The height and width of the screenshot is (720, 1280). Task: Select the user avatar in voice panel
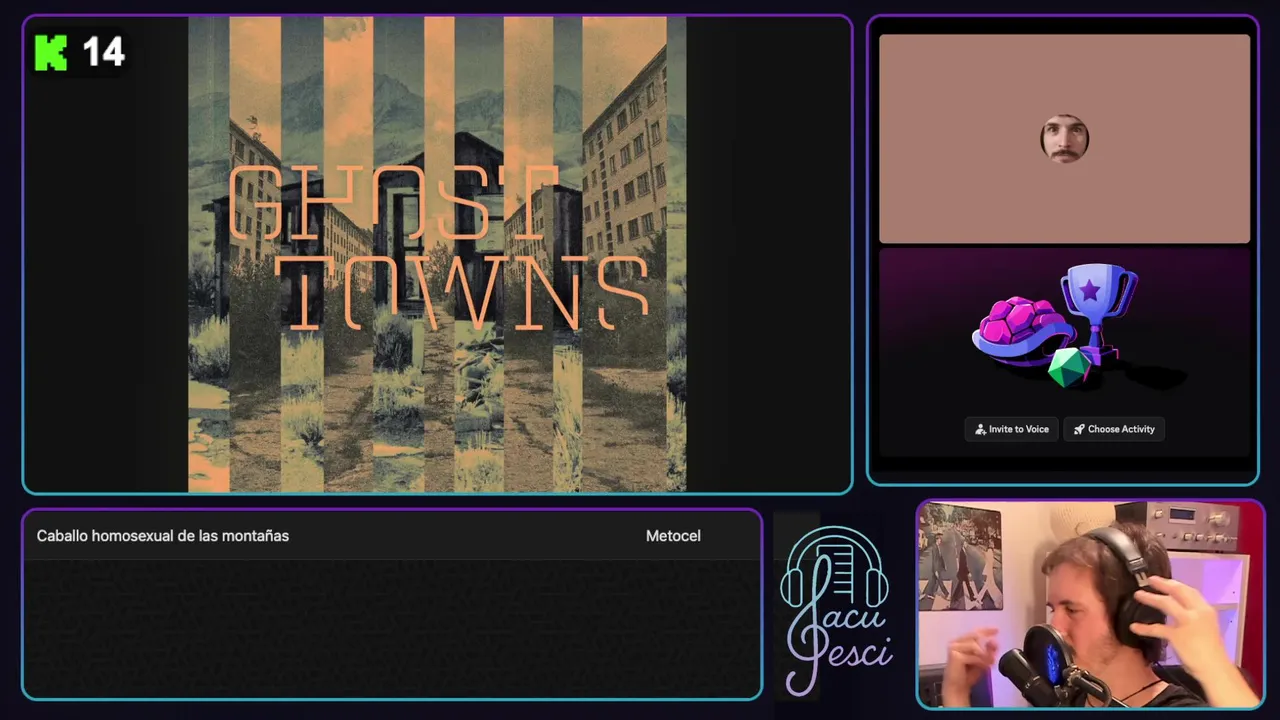pos(1064,139)
